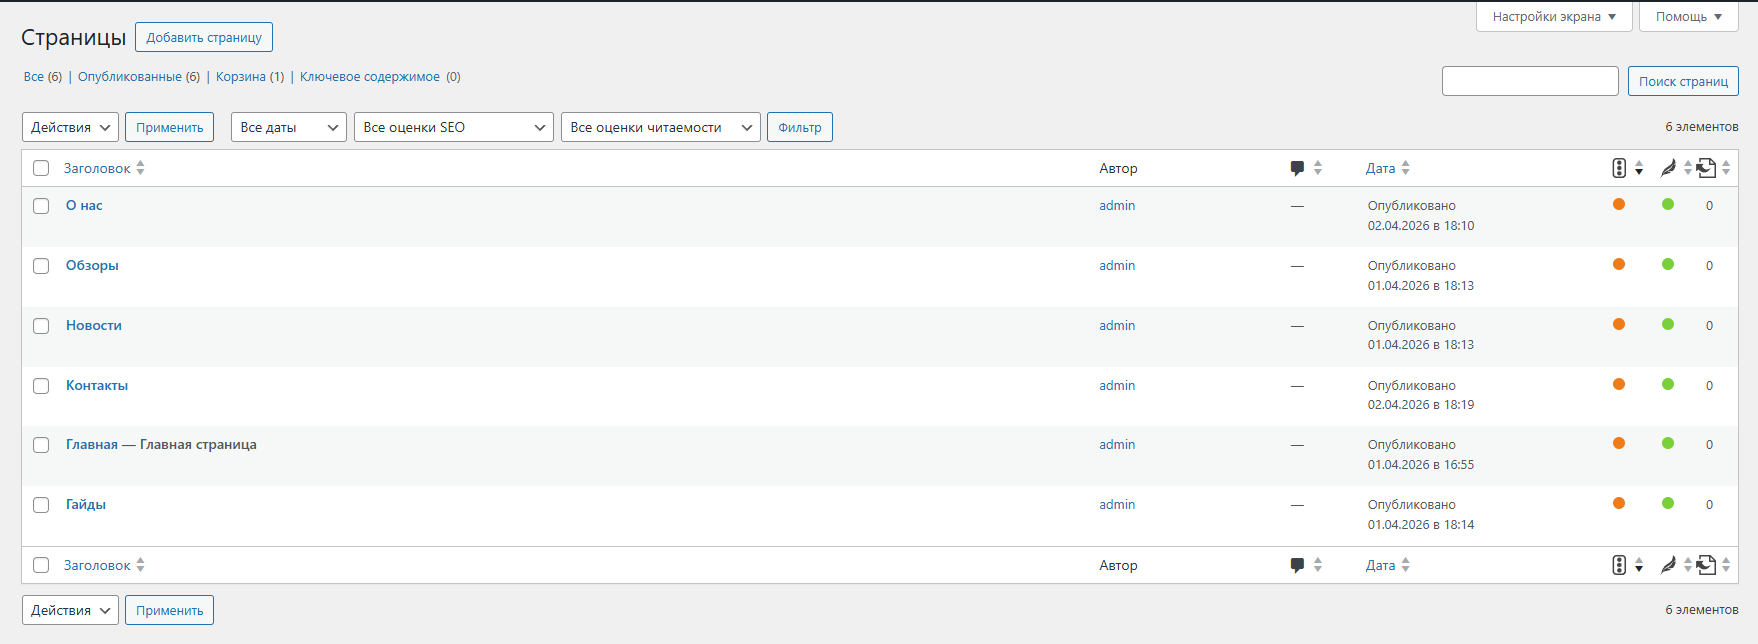Click SEO score icon in table footer

1619,565
